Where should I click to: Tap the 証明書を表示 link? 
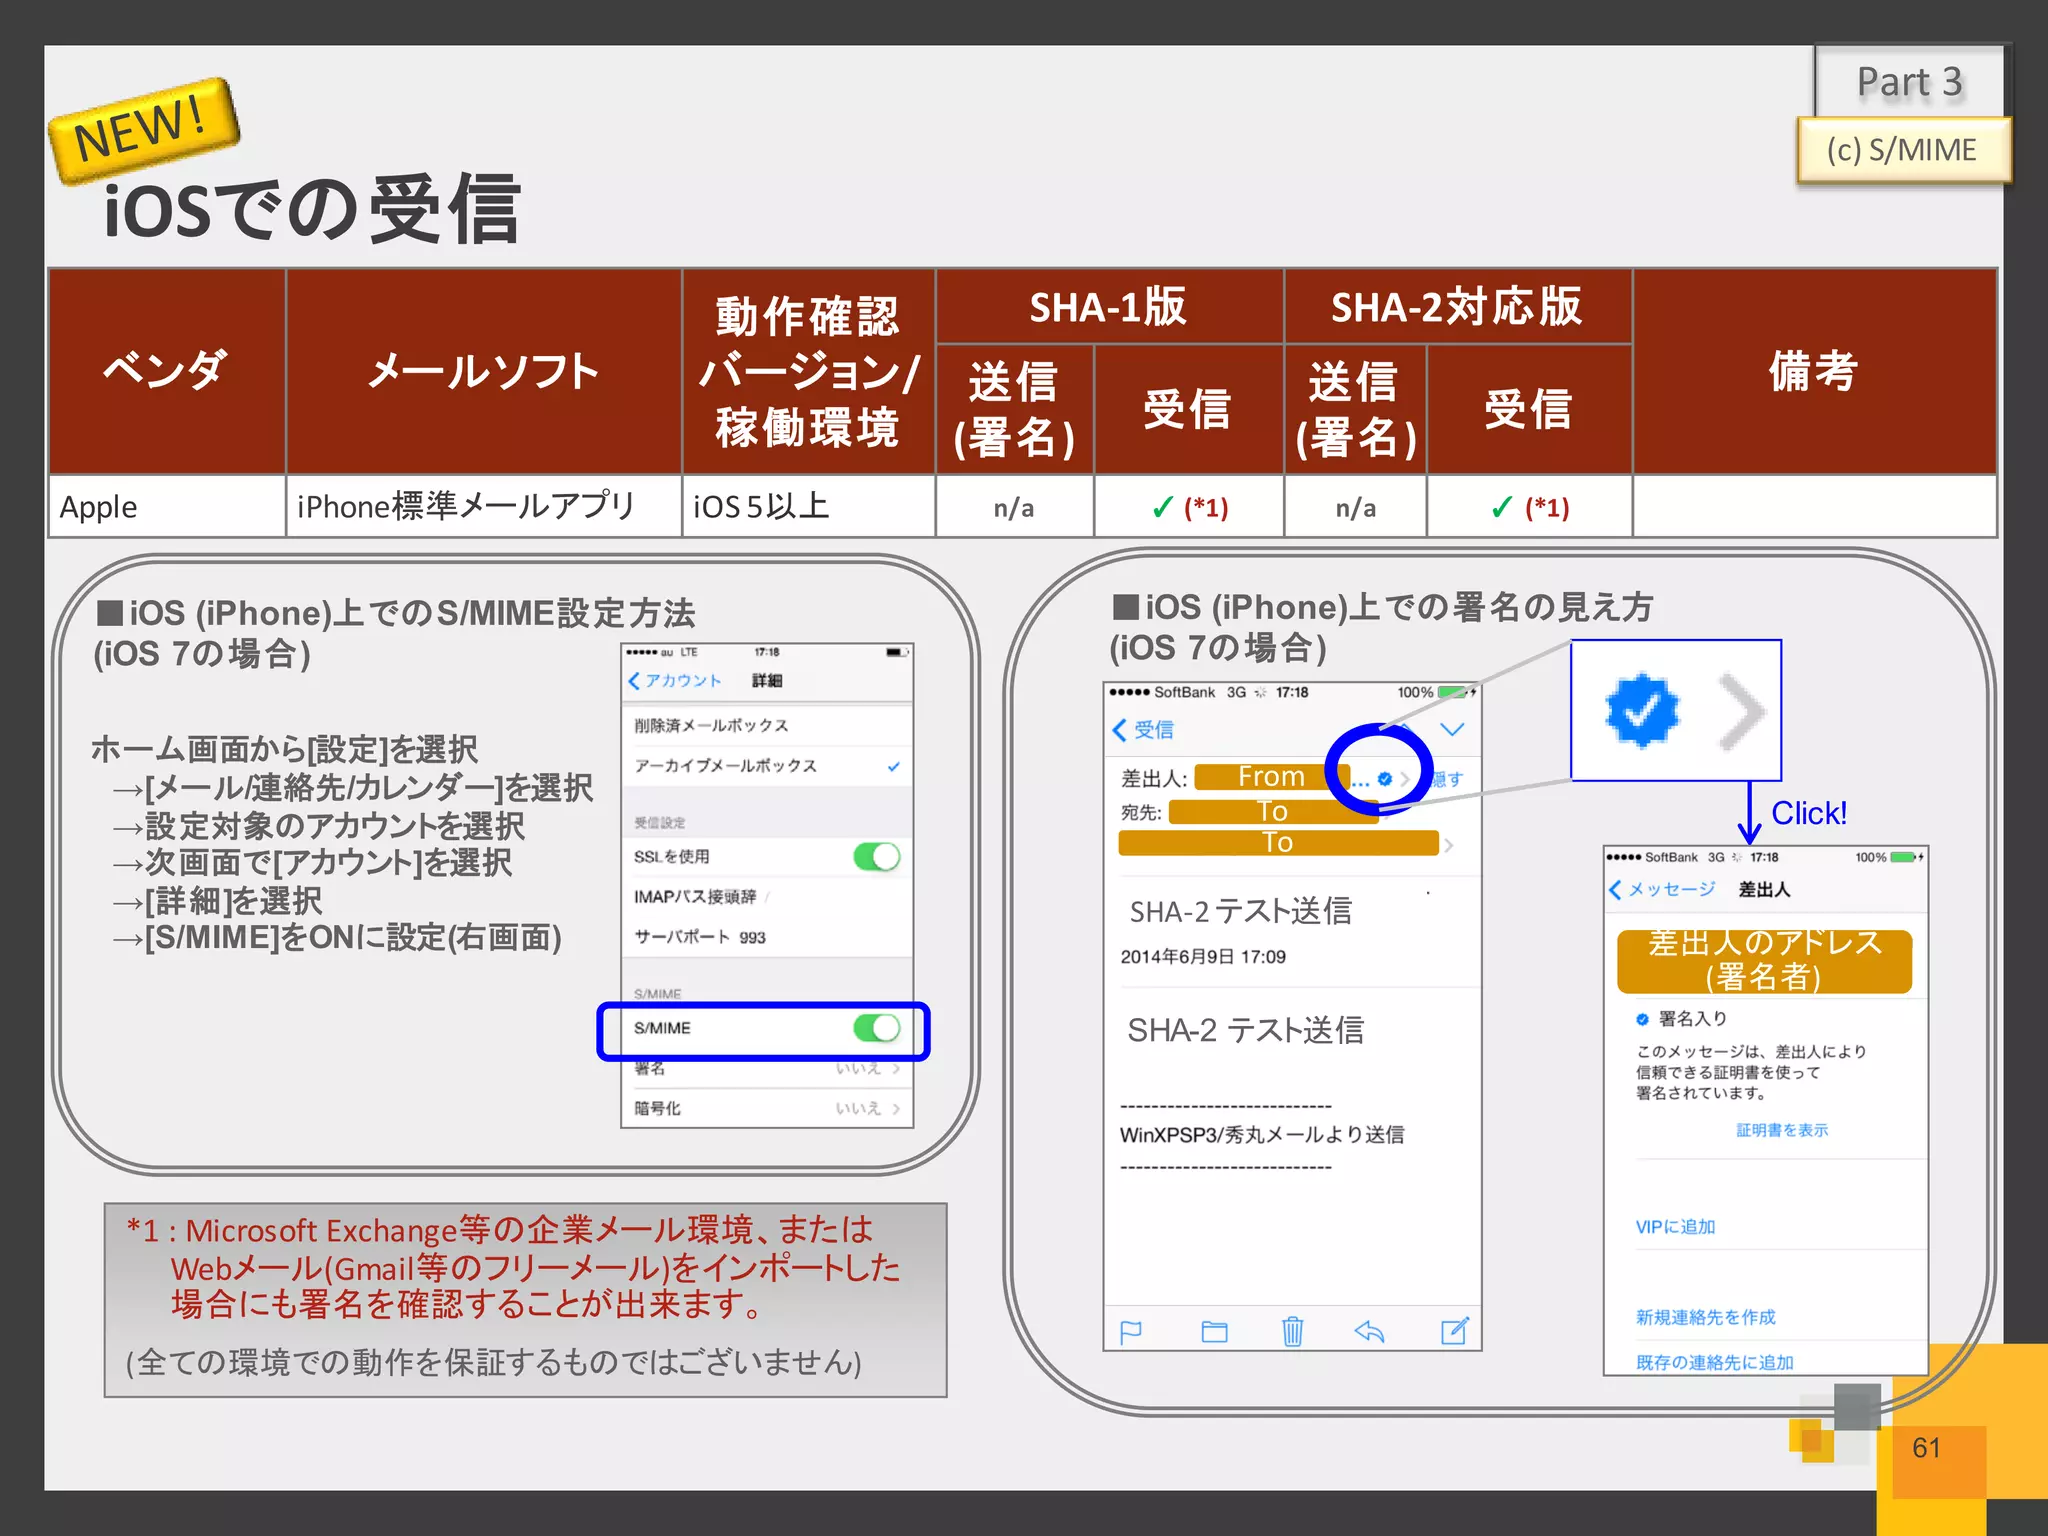[x=1782, y=1130]
